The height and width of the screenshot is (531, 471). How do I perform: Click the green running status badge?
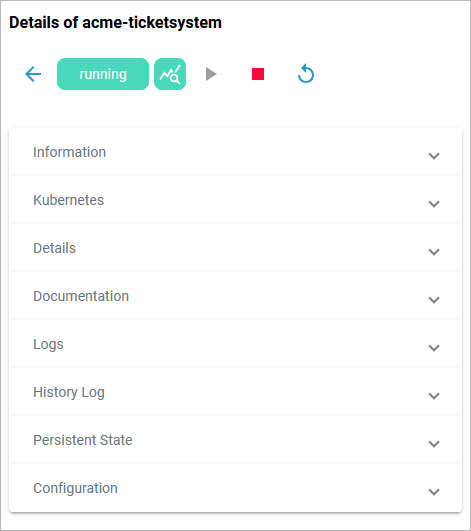tap(103, 74)
